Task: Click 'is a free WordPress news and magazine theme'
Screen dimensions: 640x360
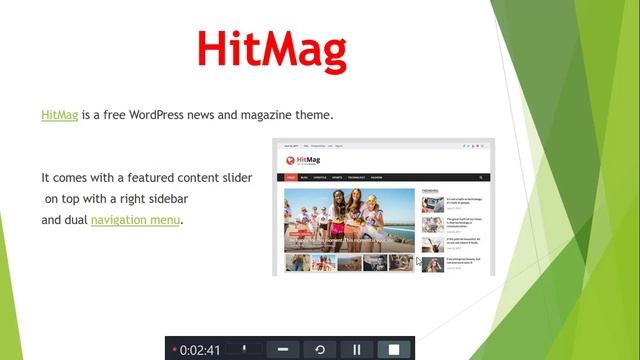Action: [x=207, y=115]
